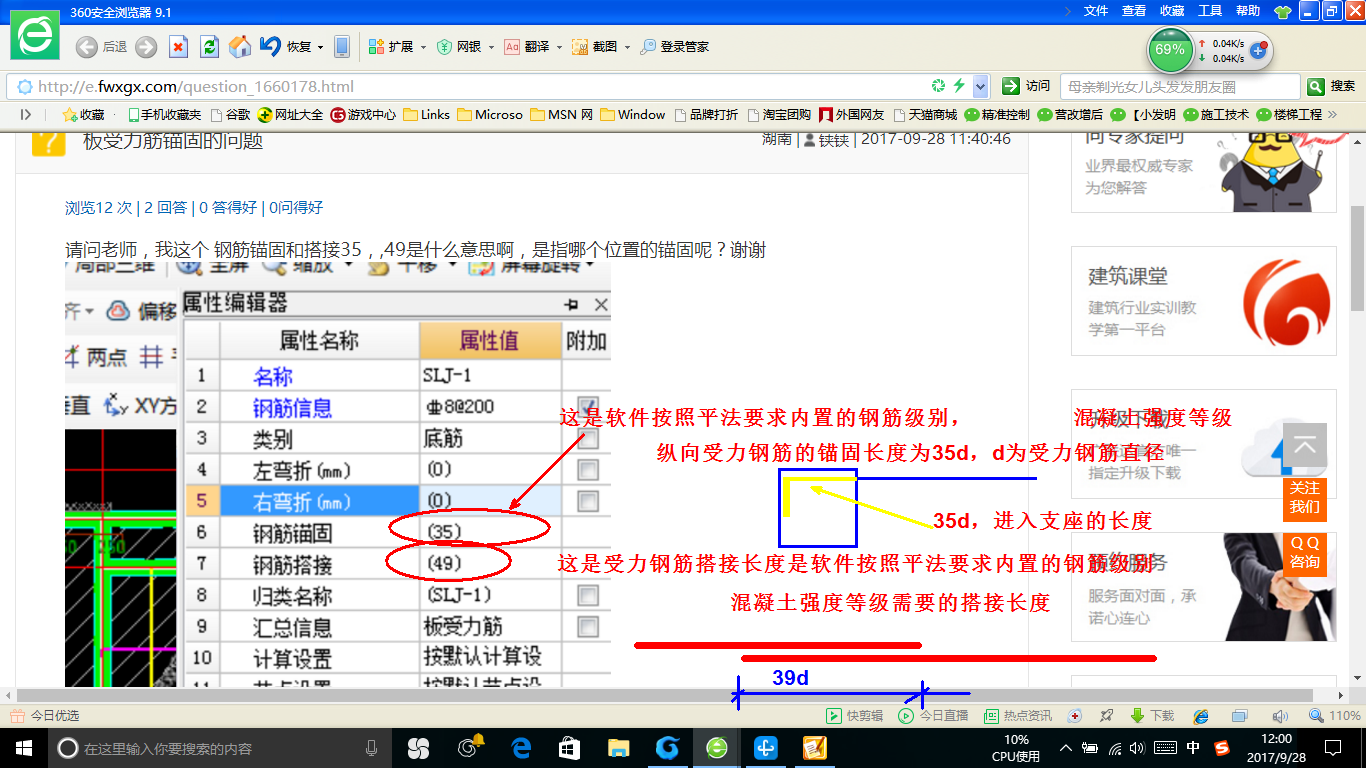The height and width of the screenshot is (768, 1366).
Task: Refresh the page with green reload icon
Action: point(209,46)
